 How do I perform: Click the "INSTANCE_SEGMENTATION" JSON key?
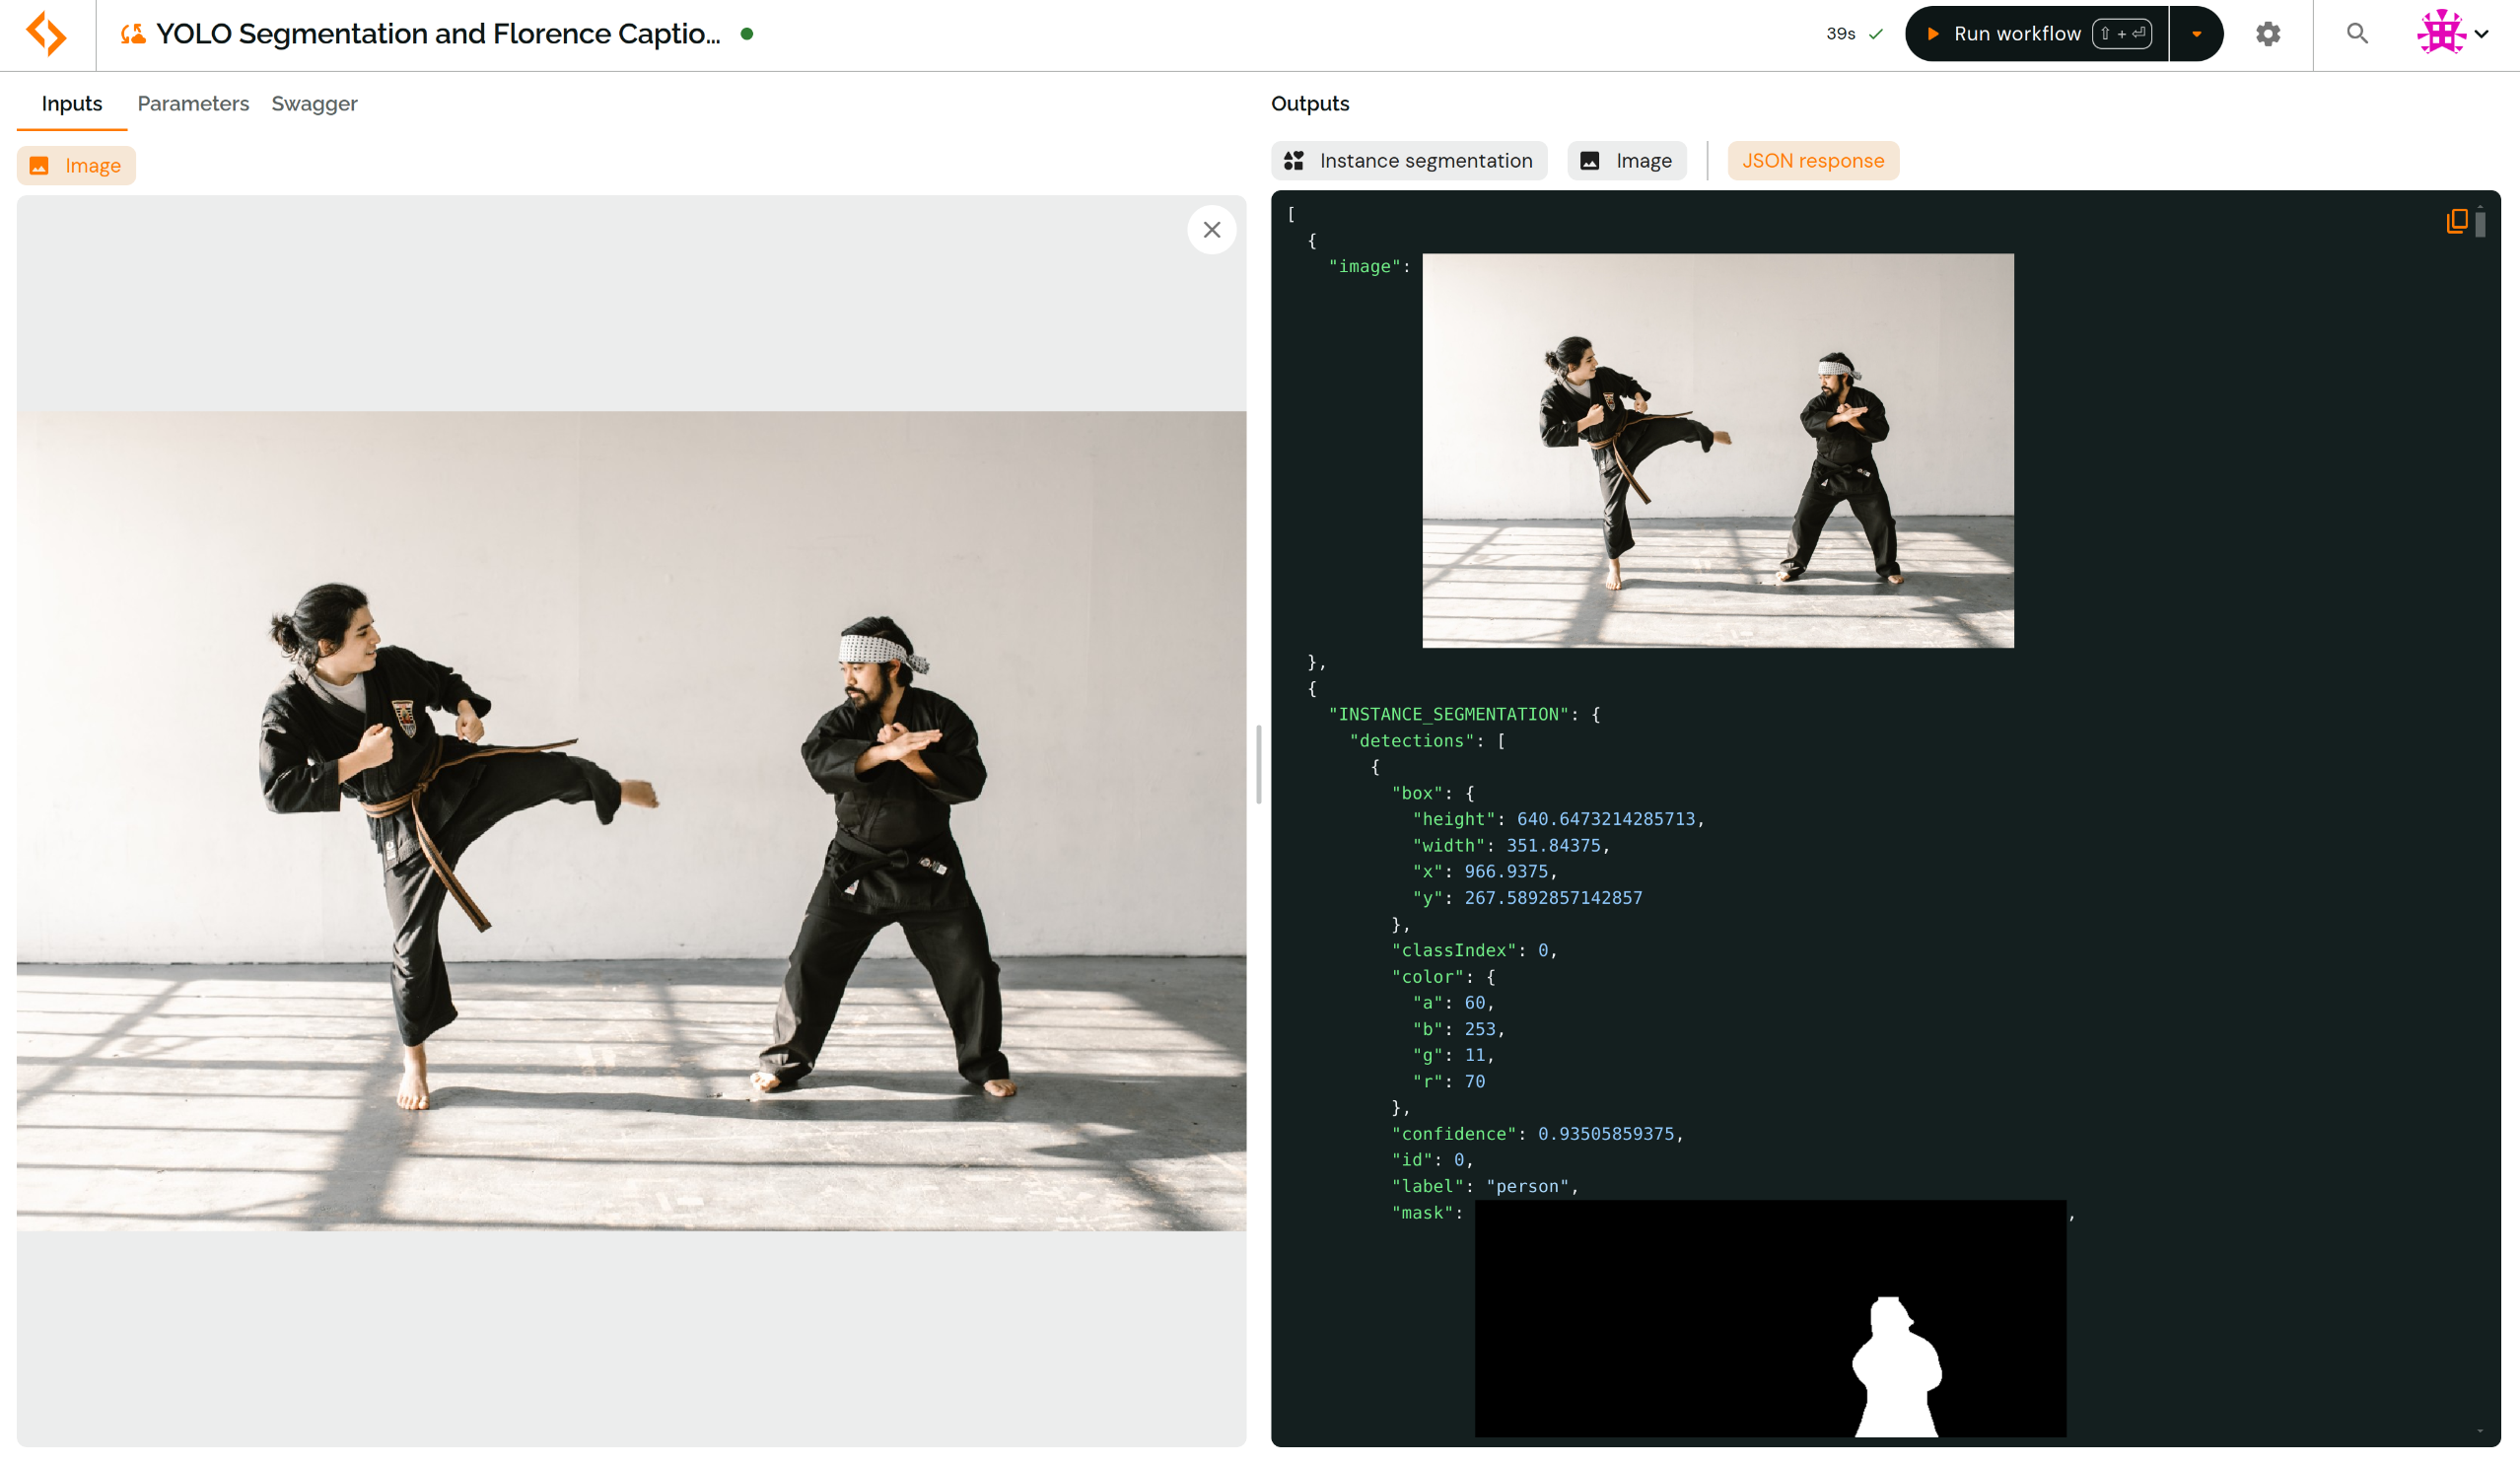[x=1449, y=714]
